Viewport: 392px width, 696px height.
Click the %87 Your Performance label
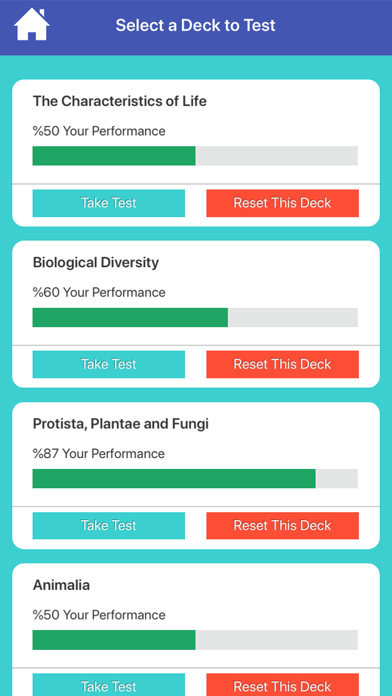pos(99,454)
